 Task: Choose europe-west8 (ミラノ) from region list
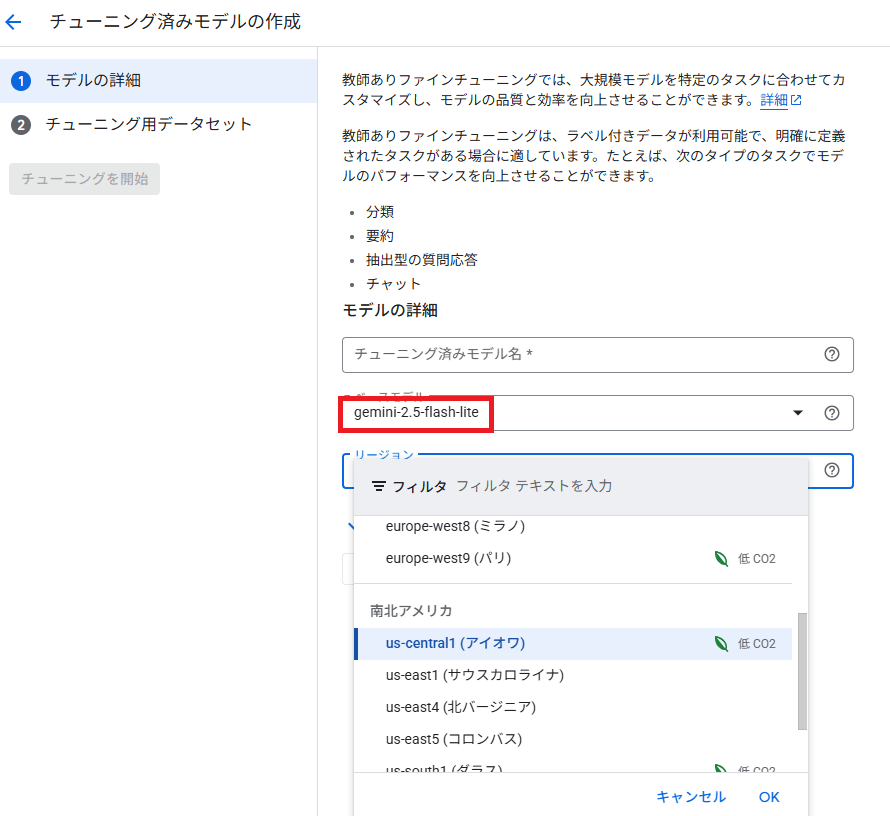point(455,526)
